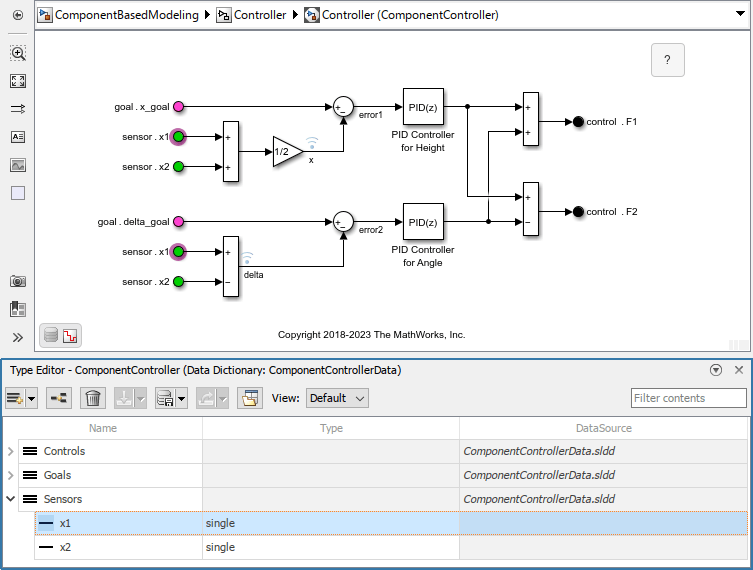The image size is (753, 570).
Task: Select the x1 element row
Action: coord(391,523)
